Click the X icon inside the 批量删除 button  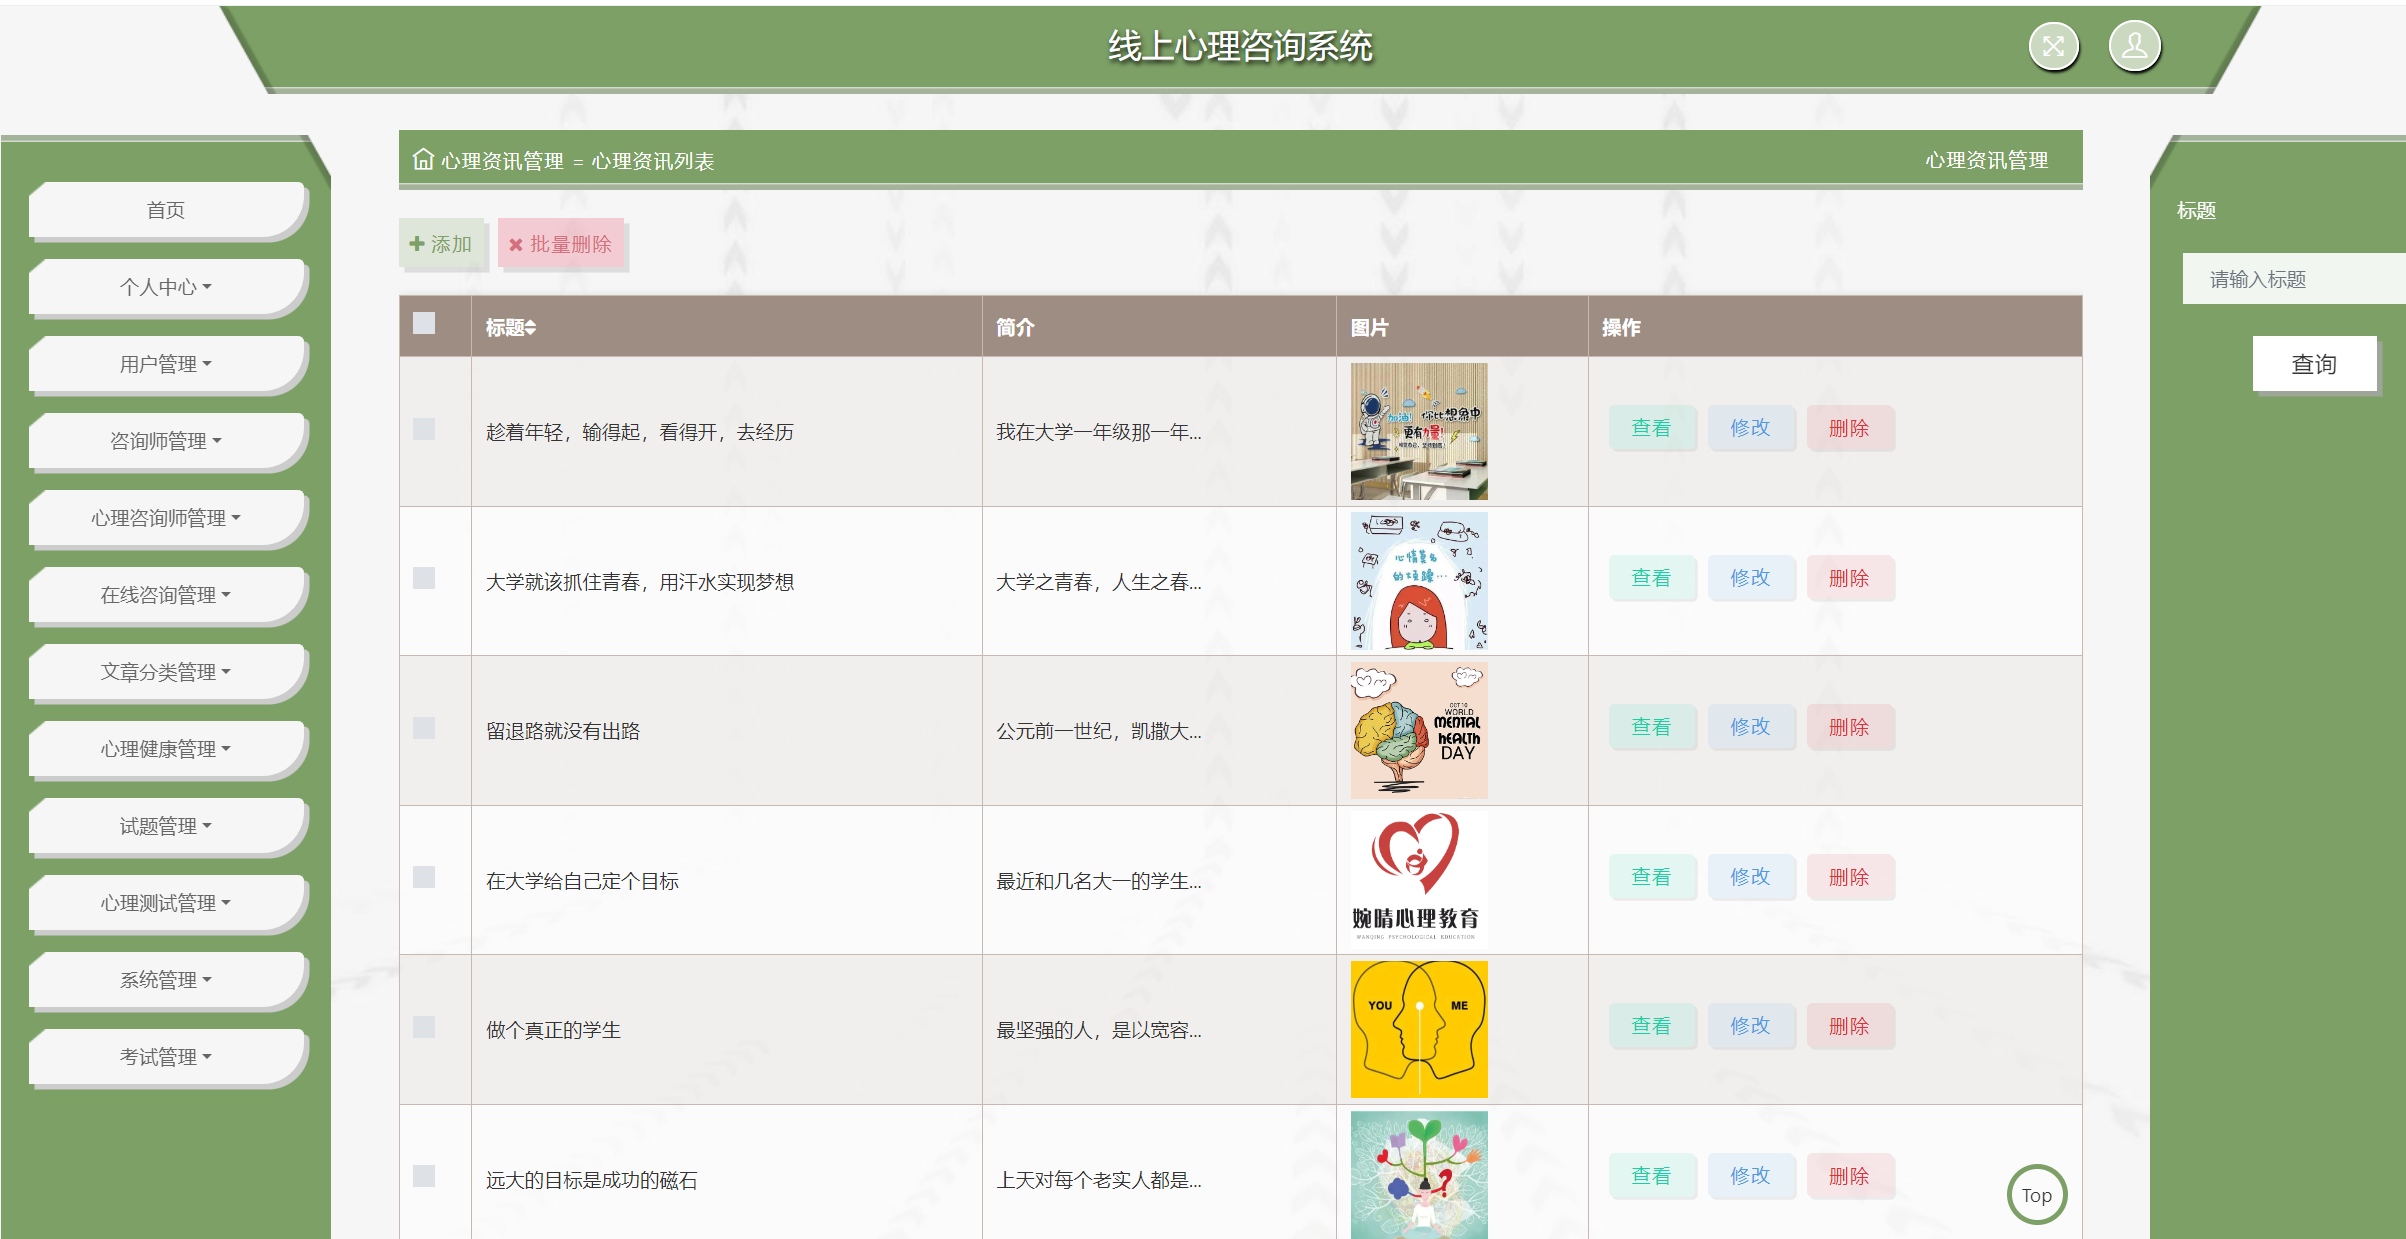(x=516, y=243)
